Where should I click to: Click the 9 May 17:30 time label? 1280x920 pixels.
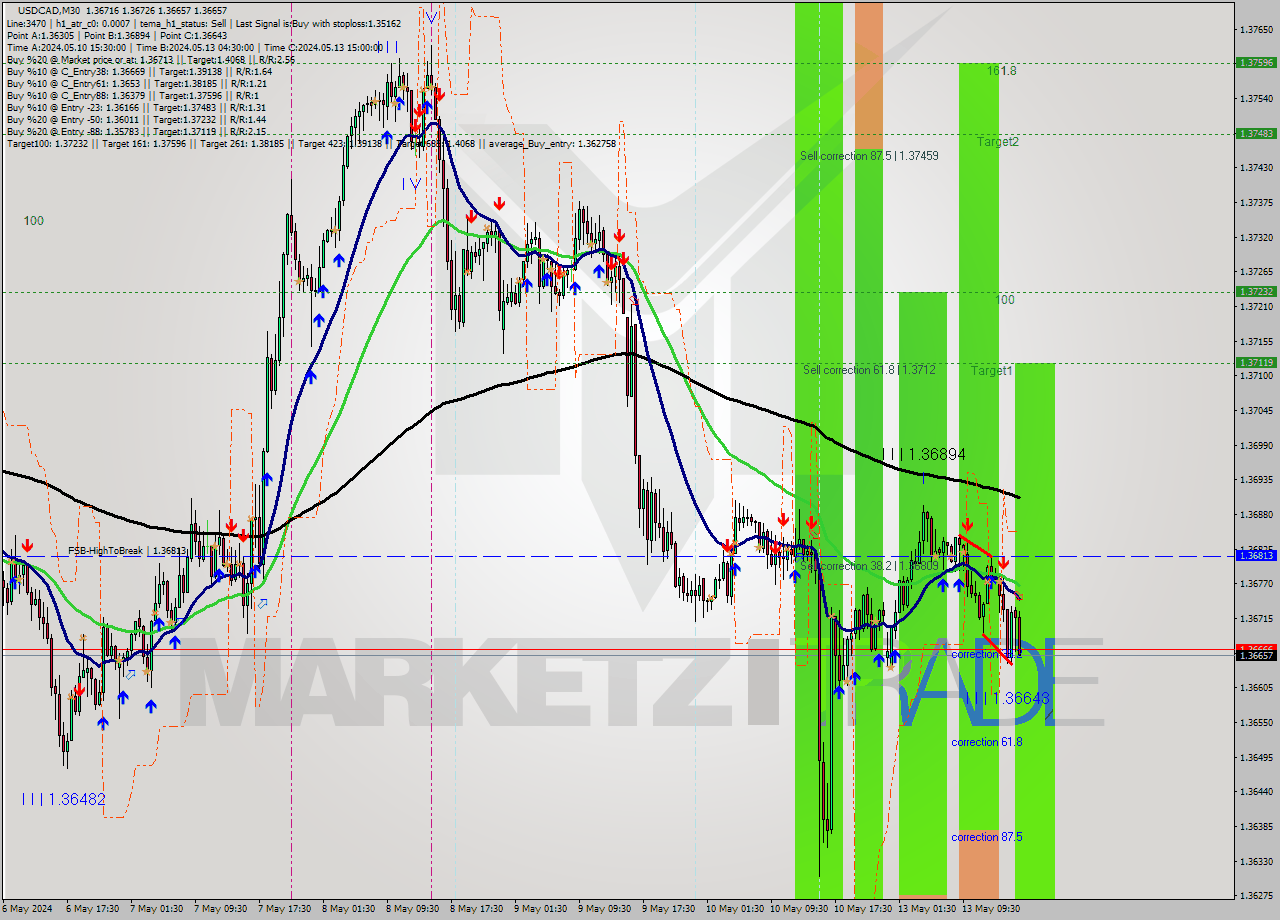click(669, 909)
